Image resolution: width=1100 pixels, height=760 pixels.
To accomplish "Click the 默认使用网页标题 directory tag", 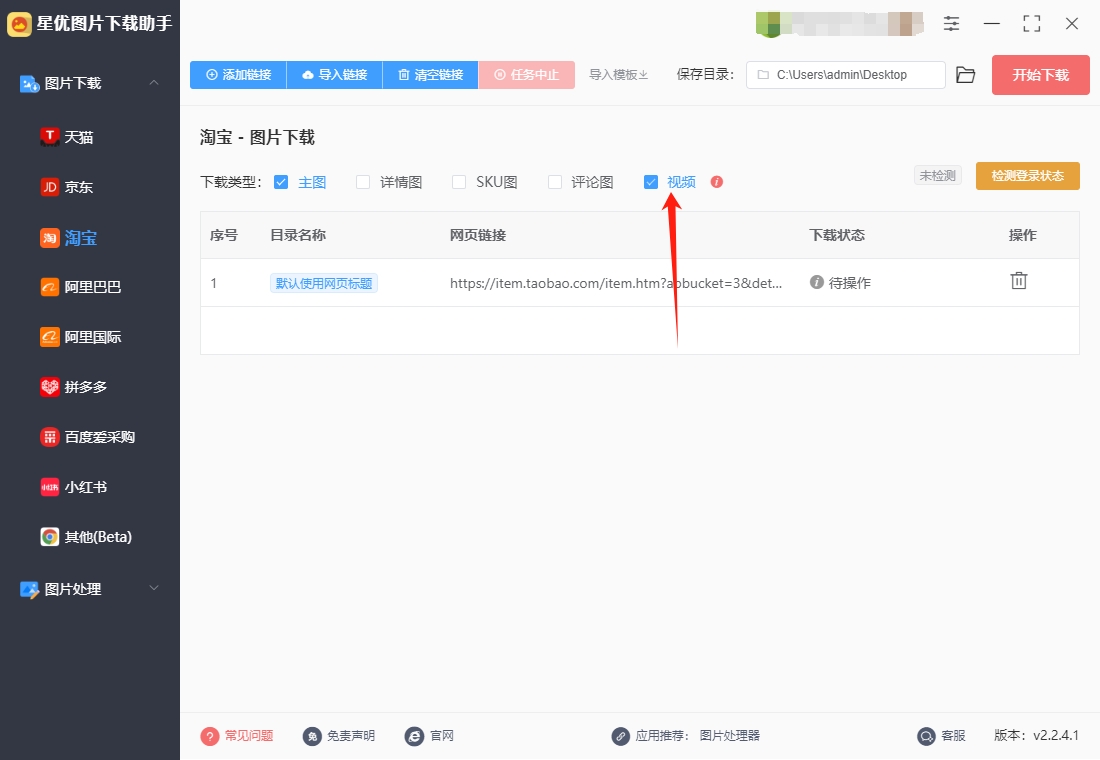I will tap(323, 283).
